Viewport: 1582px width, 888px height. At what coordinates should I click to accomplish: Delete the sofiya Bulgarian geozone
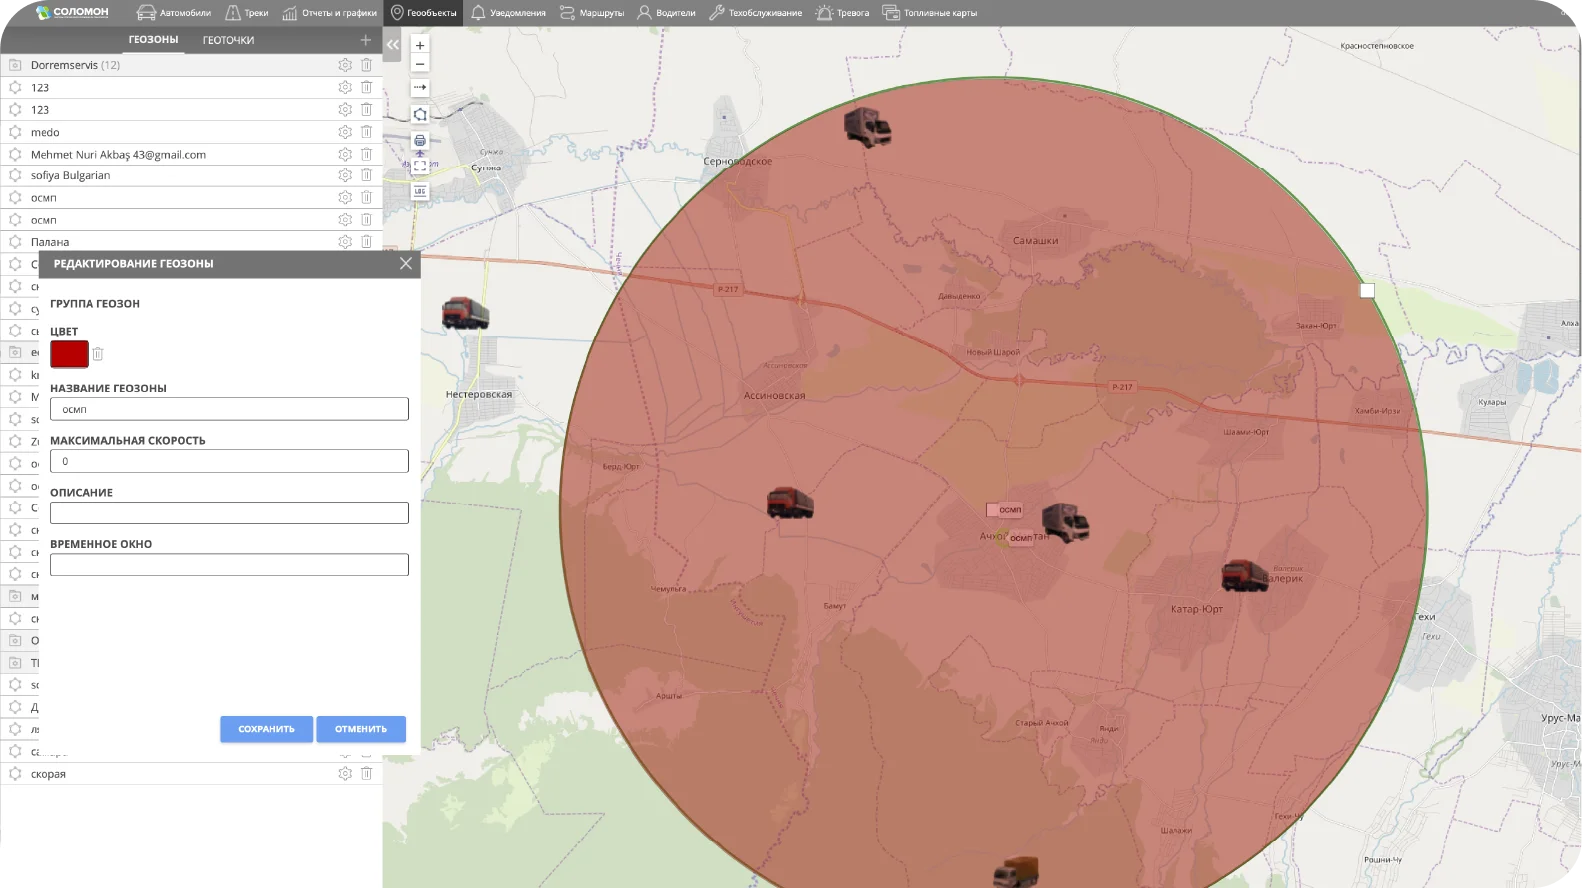(366, 175)
